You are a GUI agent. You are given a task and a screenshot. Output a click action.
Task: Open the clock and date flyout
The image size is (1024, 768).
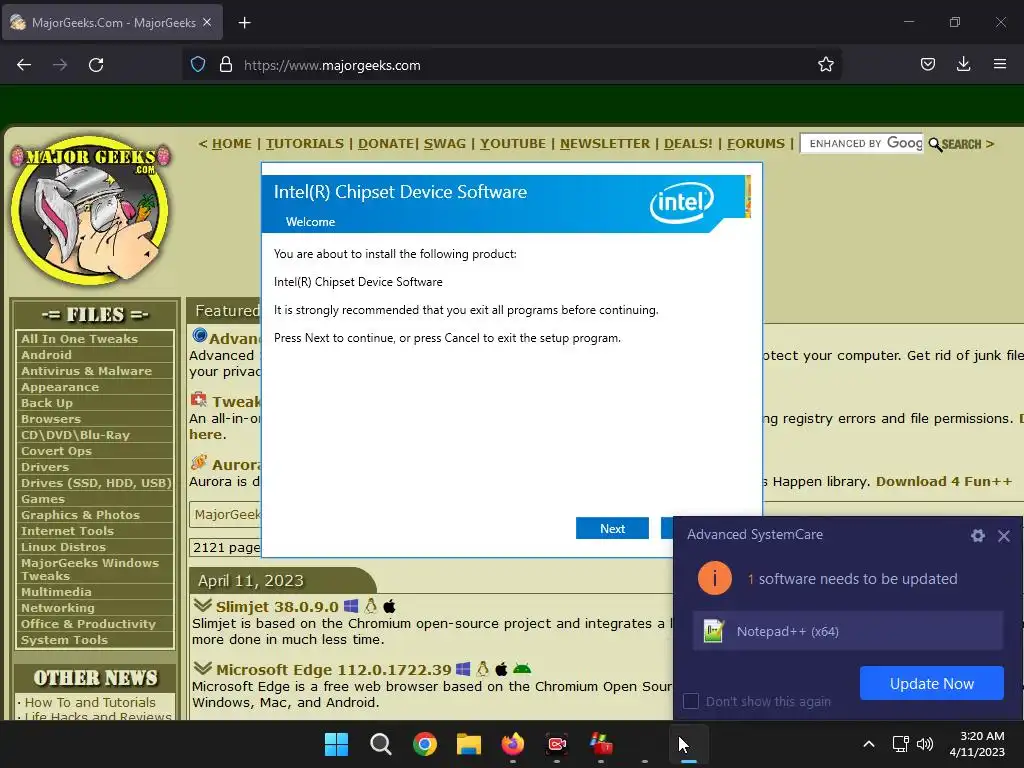(977, 744)
